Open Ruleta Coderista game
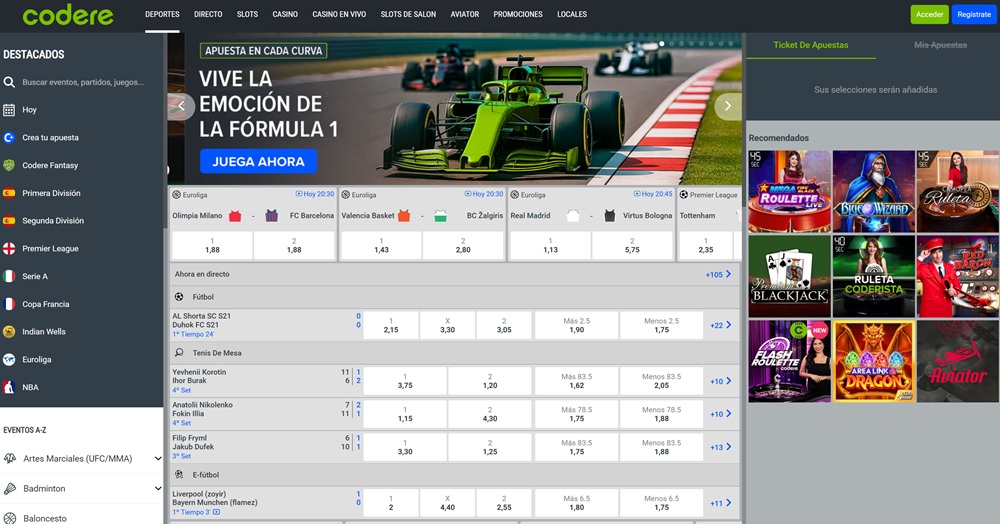This screenshot has width=1000, height=524. [x=874, y=277]
